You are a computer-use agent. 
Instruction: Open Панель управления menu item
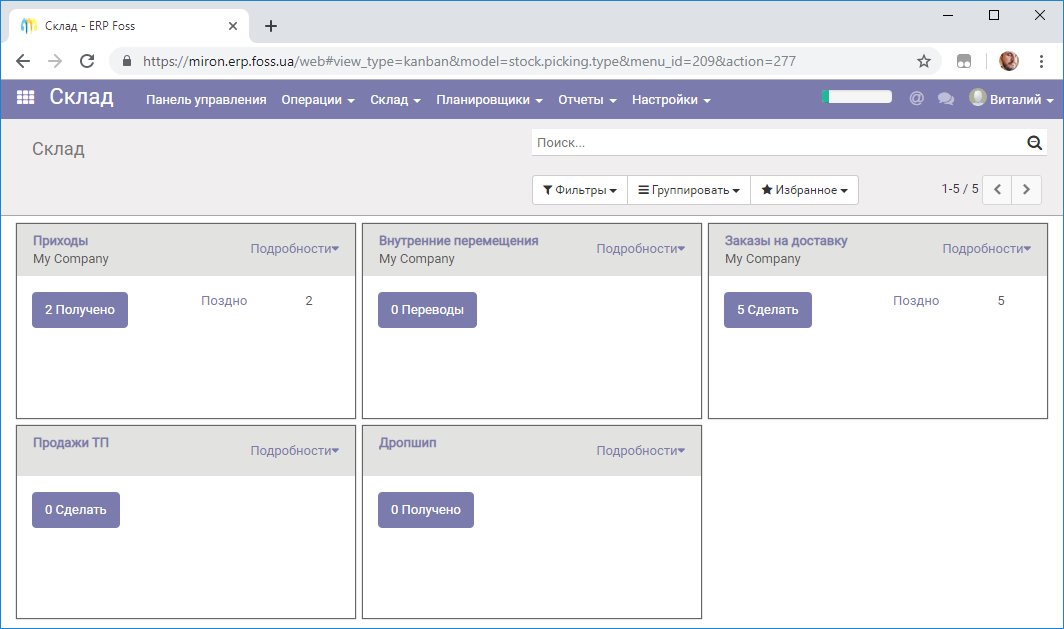click(206, 100)
